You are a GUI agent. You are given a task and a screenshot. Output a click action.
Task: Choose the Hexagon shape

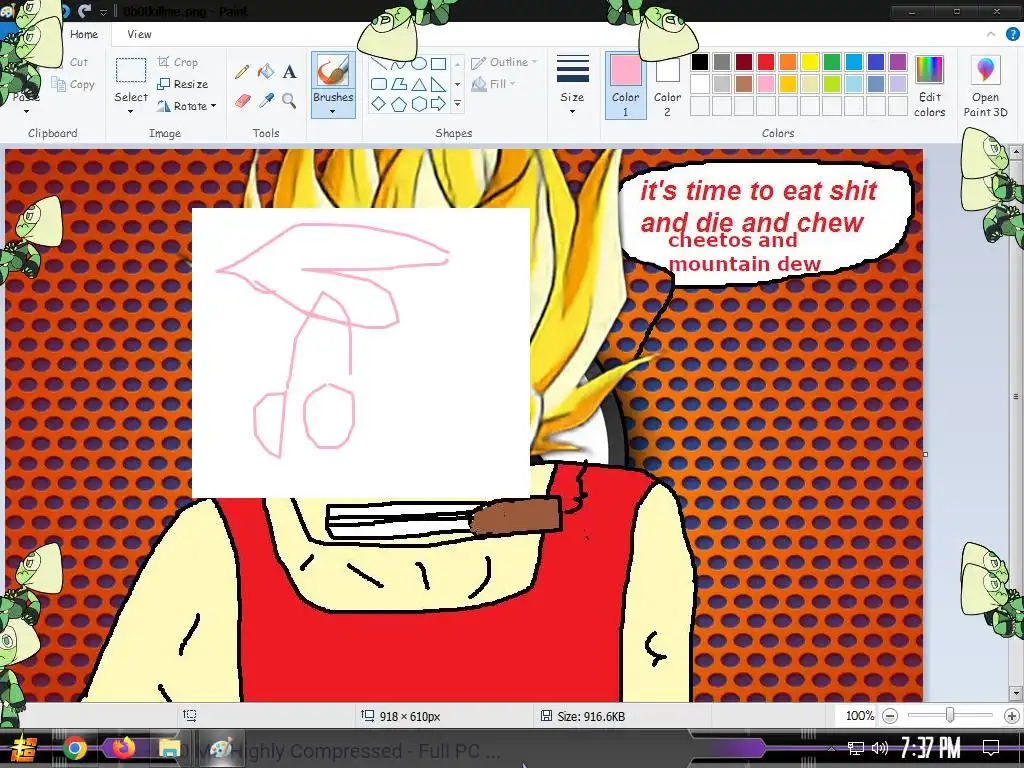tap(419, 104)
